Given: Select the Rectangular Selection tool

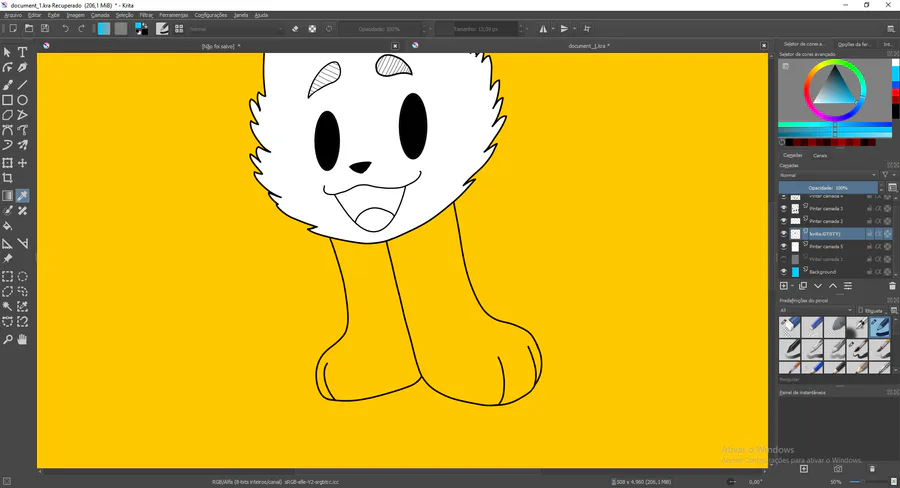Looking at the screenshot, I should click(x=7, y=276).
